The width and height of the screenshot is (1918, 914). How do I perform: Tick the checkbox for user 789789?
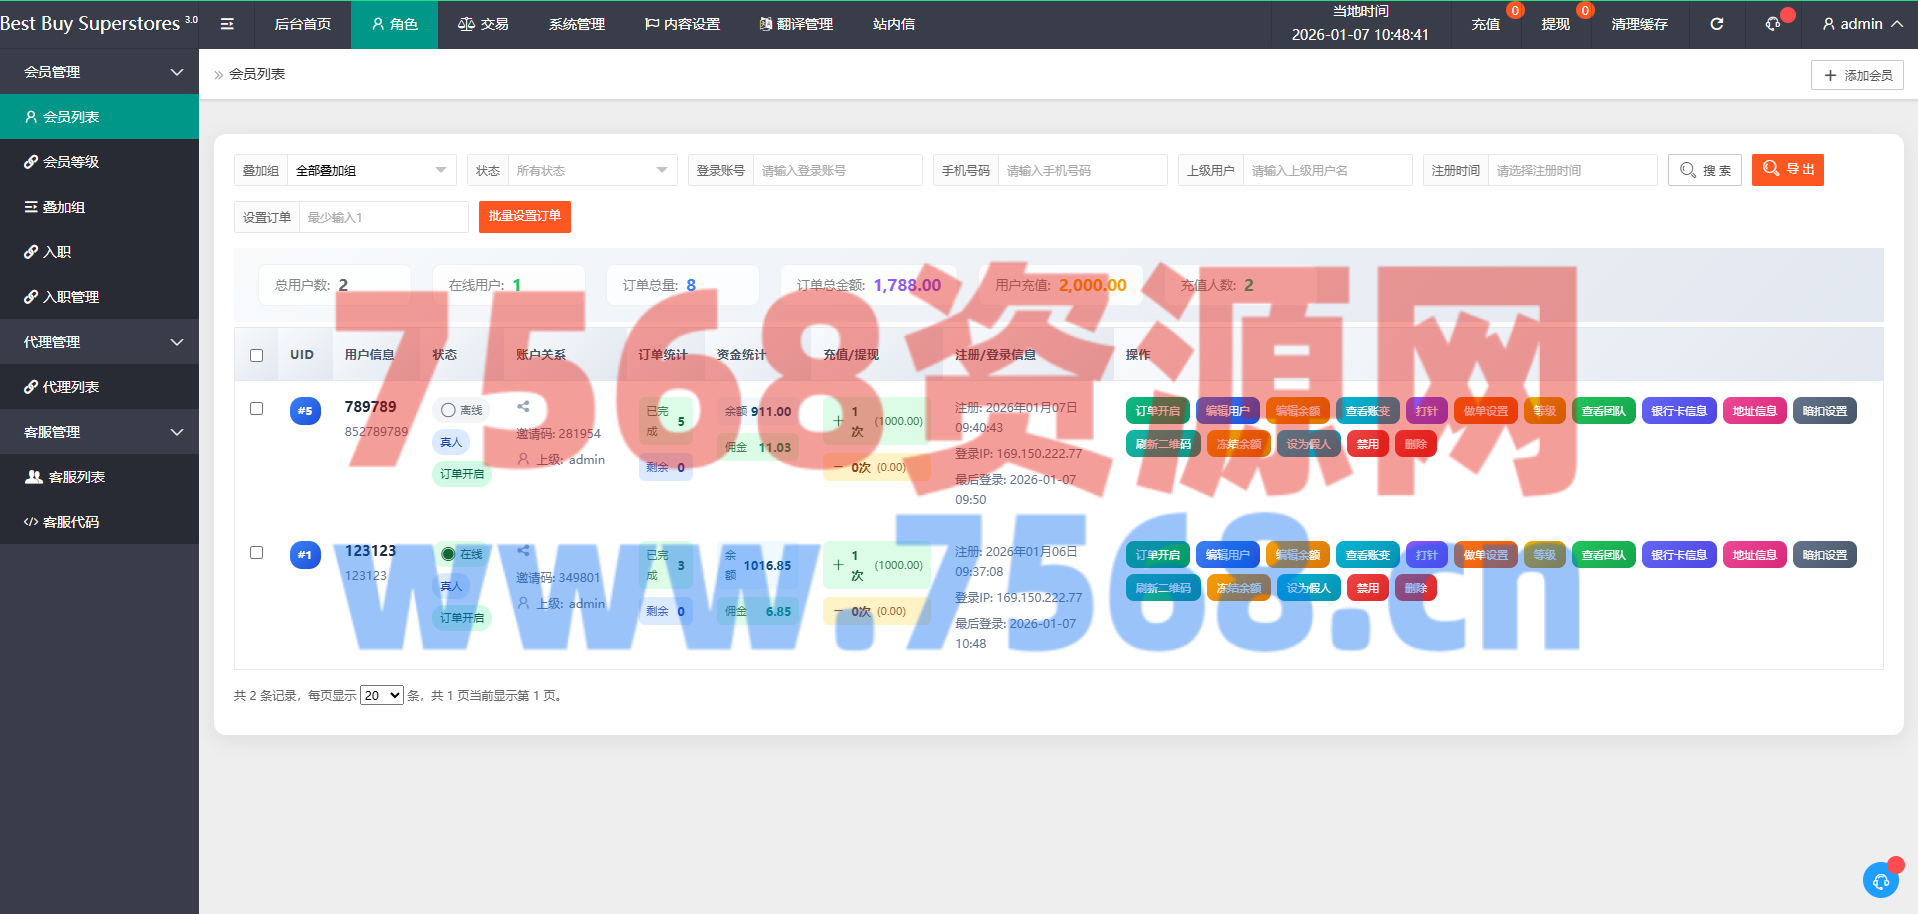(x=257, y=409)
